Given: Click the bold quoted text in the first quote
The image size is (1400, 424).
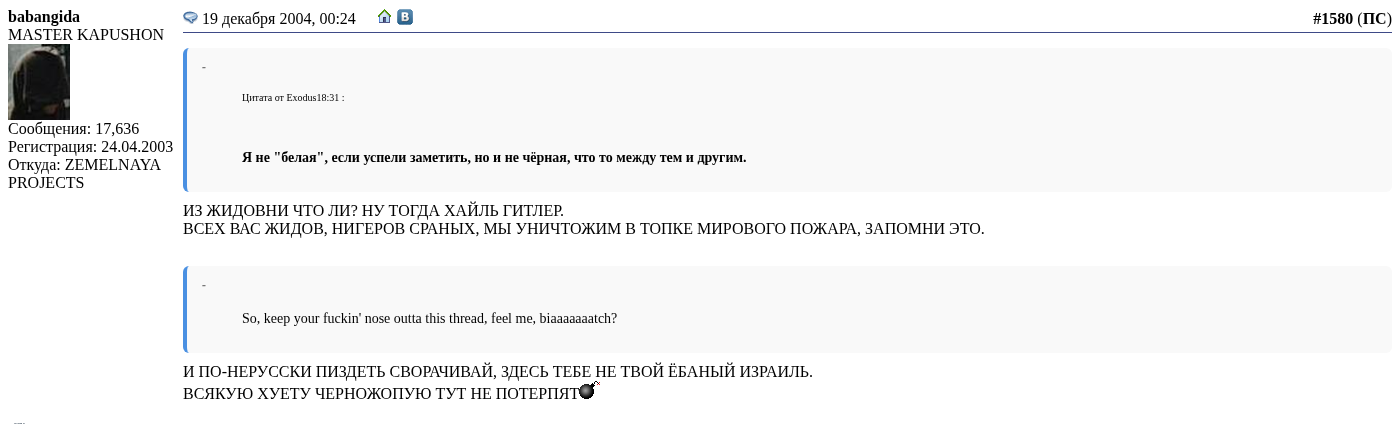Looking at the screenshot, I should pyautogui.click(x=494, y=158).
